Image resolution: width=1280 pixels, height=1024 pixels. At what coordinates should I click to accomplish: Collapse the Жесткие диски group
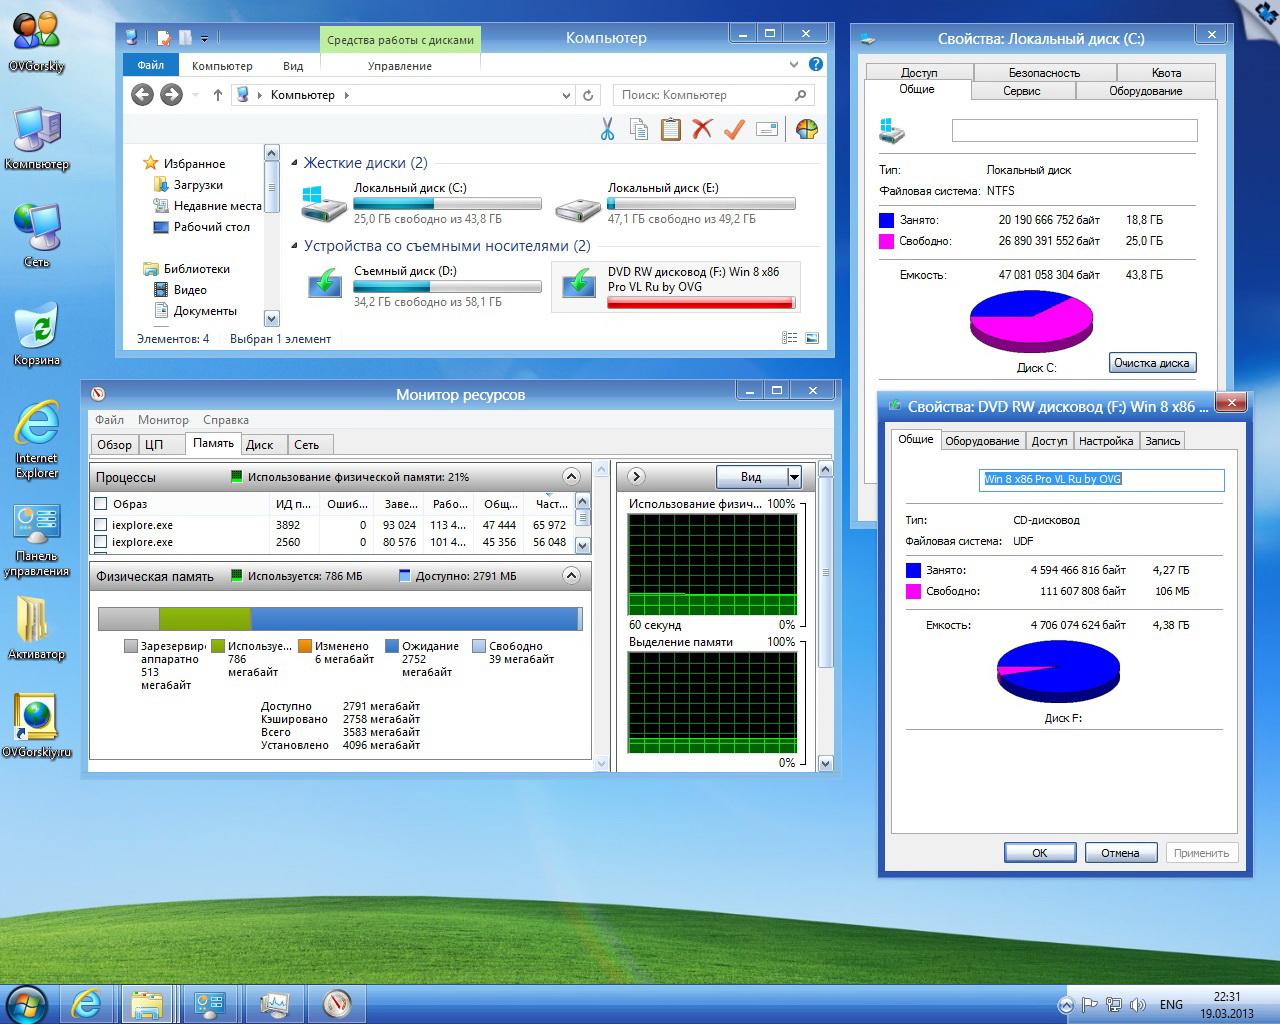295,163
